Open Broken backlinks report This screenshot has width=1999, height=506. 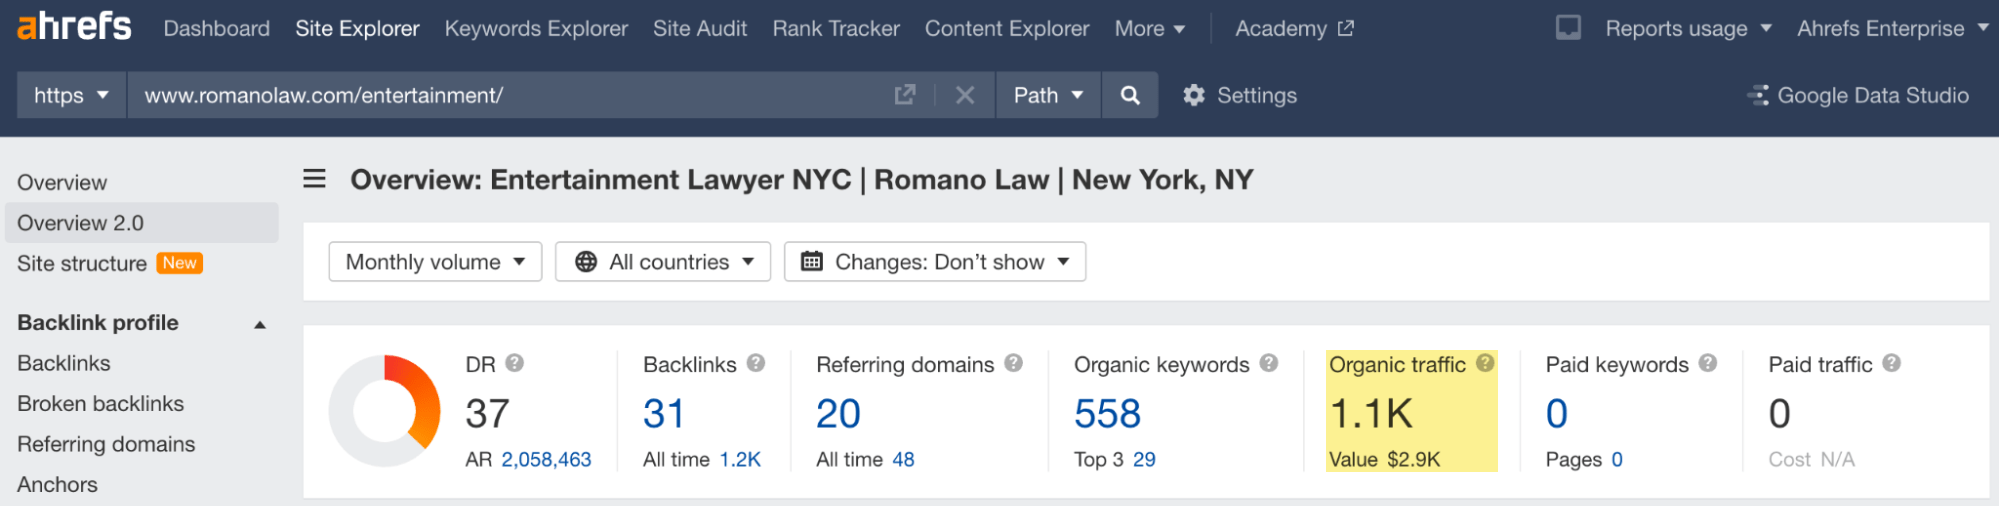pyautogui.click(x=101, y=403)
